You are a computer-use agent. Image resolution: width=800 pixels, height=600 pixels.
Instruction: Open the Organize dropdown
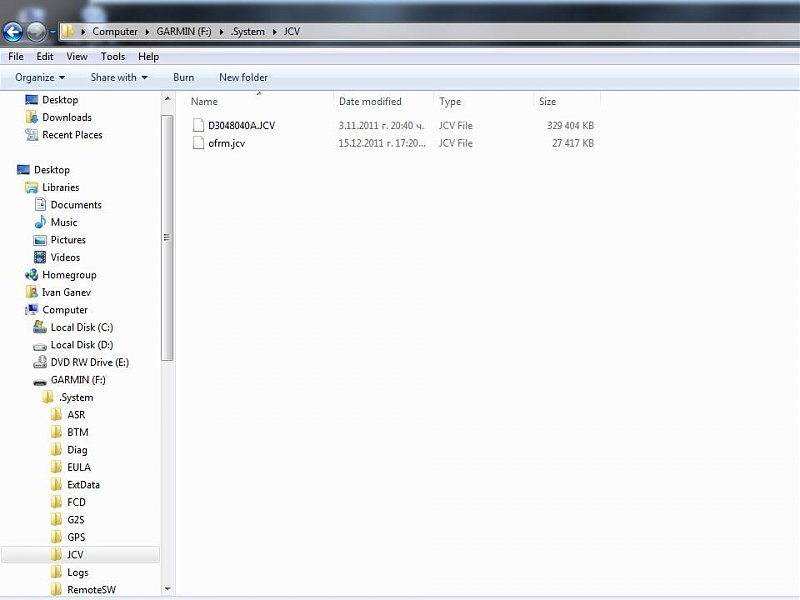(40, 78)
